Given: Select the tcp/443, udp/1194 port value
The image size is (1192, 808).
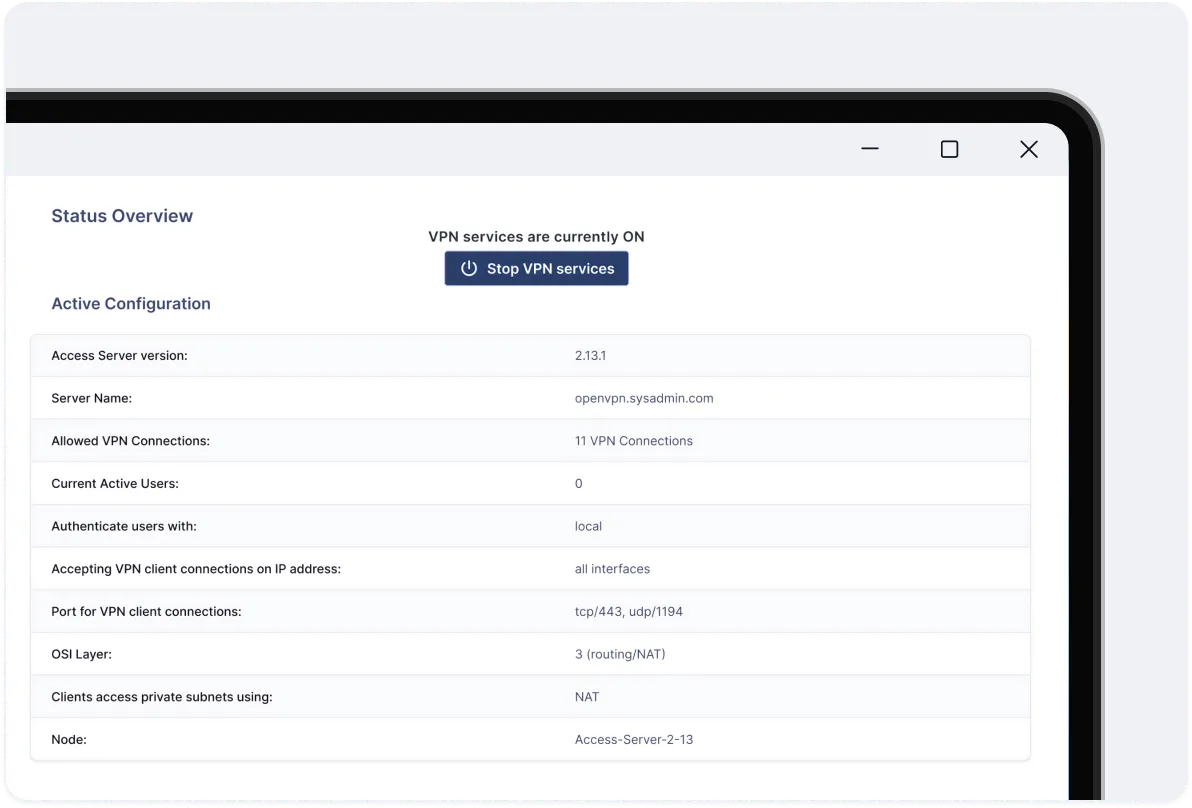Looking at the screenshot, I should pyautogui.click(x=629, y=611).
